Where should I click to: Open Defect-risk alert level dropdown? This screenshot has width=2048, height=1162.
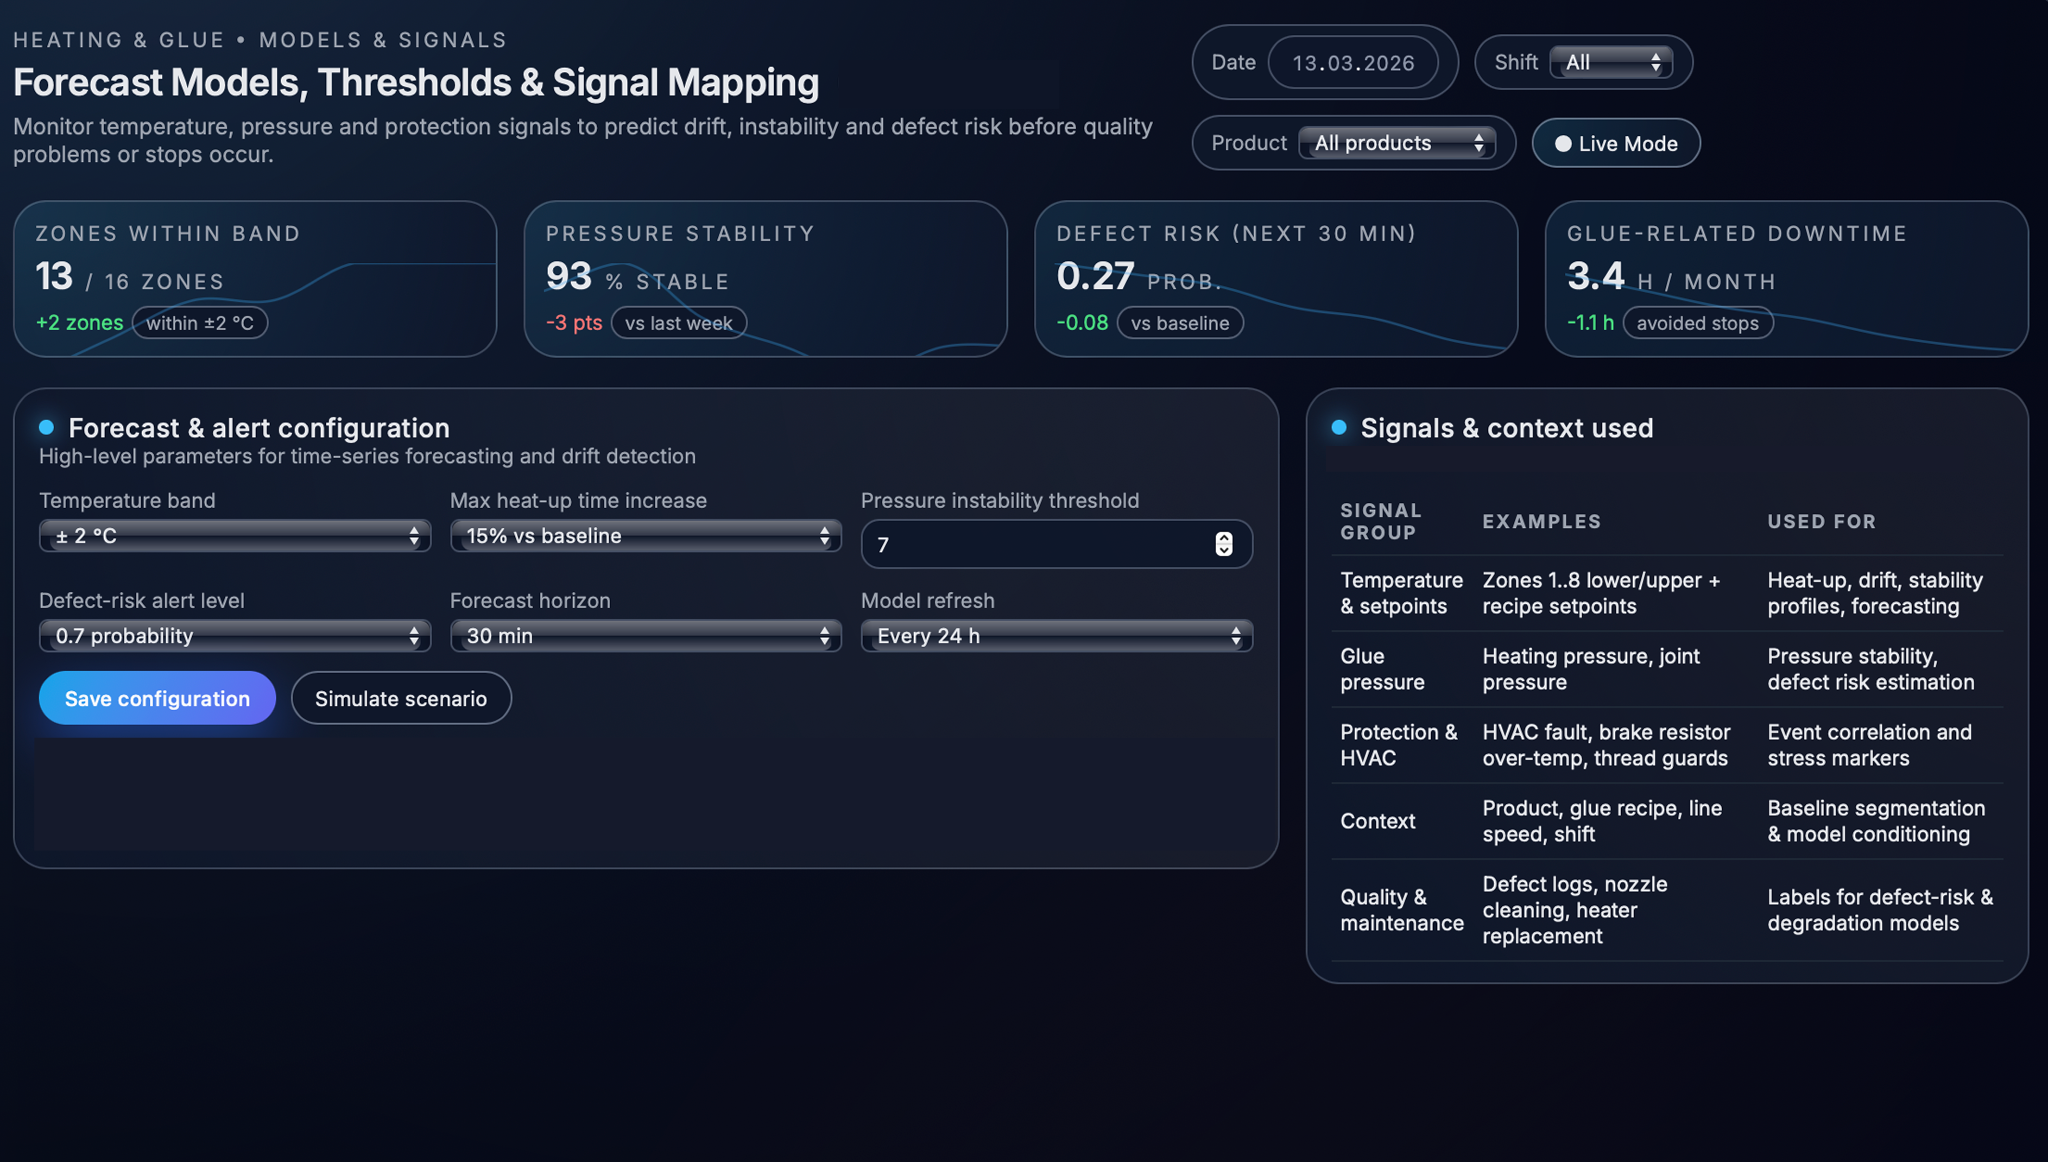click(x=235, y=636)
